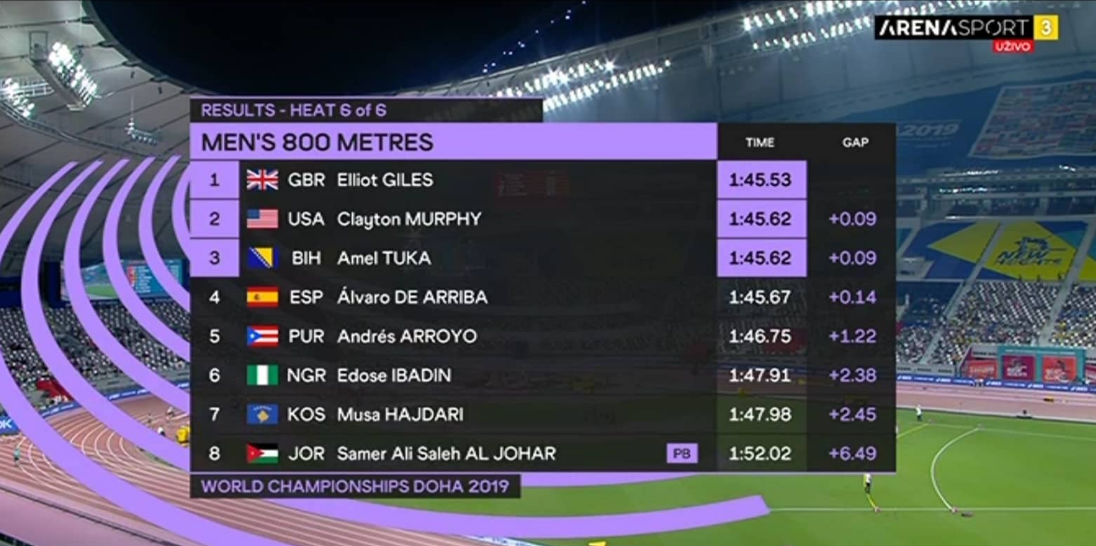The height and width of the screenshot is (546, 1096).
Task: Click the USA flag next to Clayton Murphy
Action: (262, 219)
